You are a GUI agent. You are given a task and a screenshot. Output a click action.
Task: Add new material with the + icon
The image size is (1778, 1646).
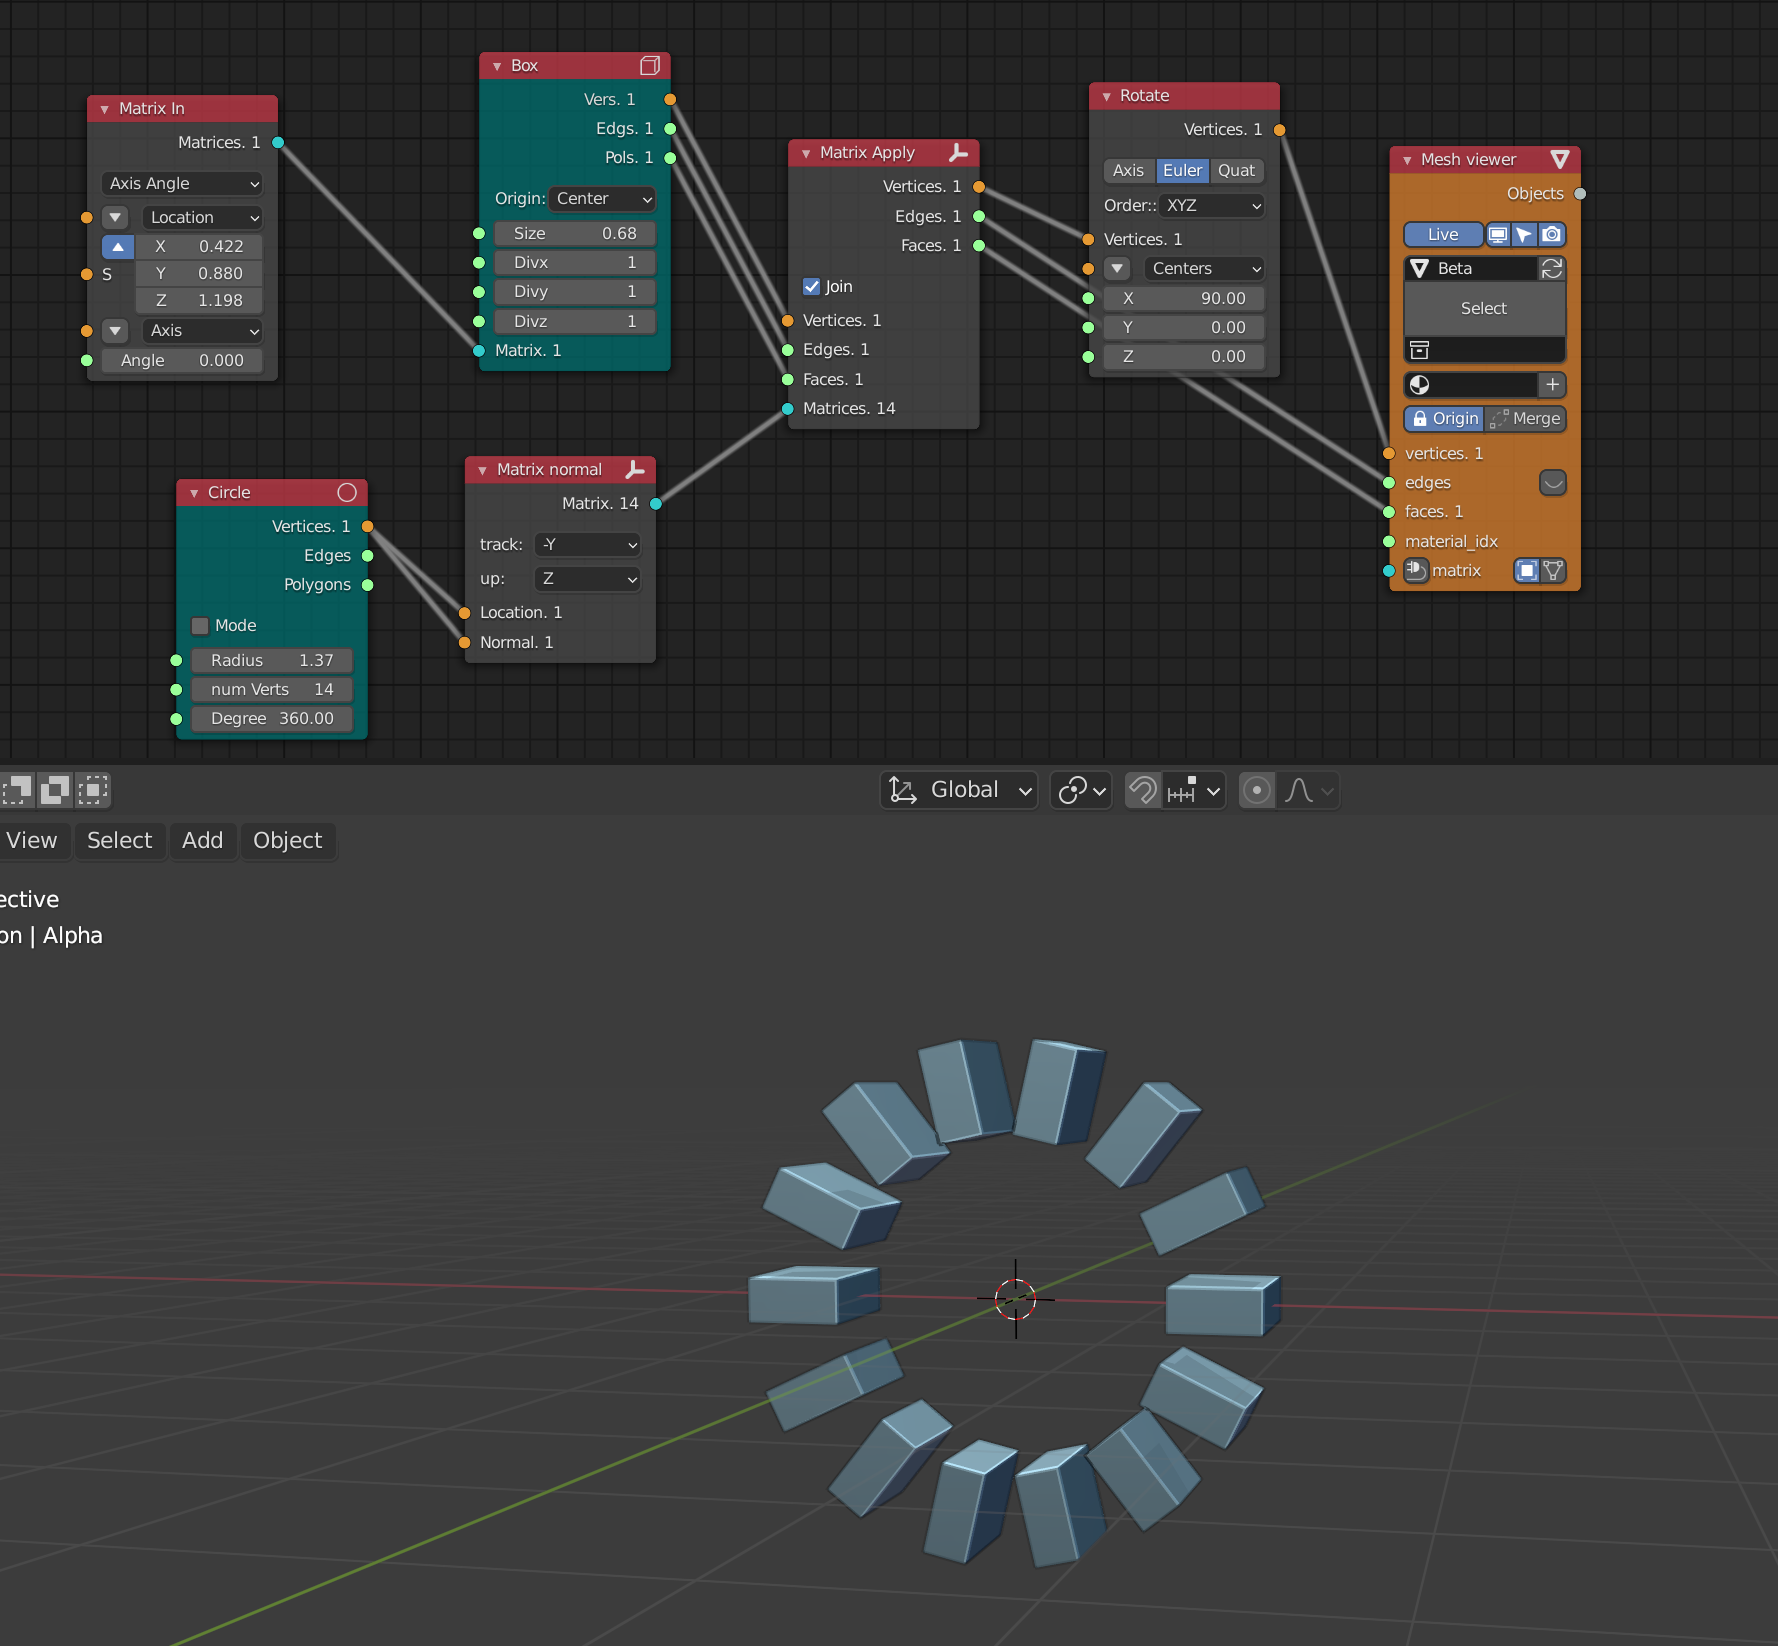pyautogui.click(x=1552, y=385)
